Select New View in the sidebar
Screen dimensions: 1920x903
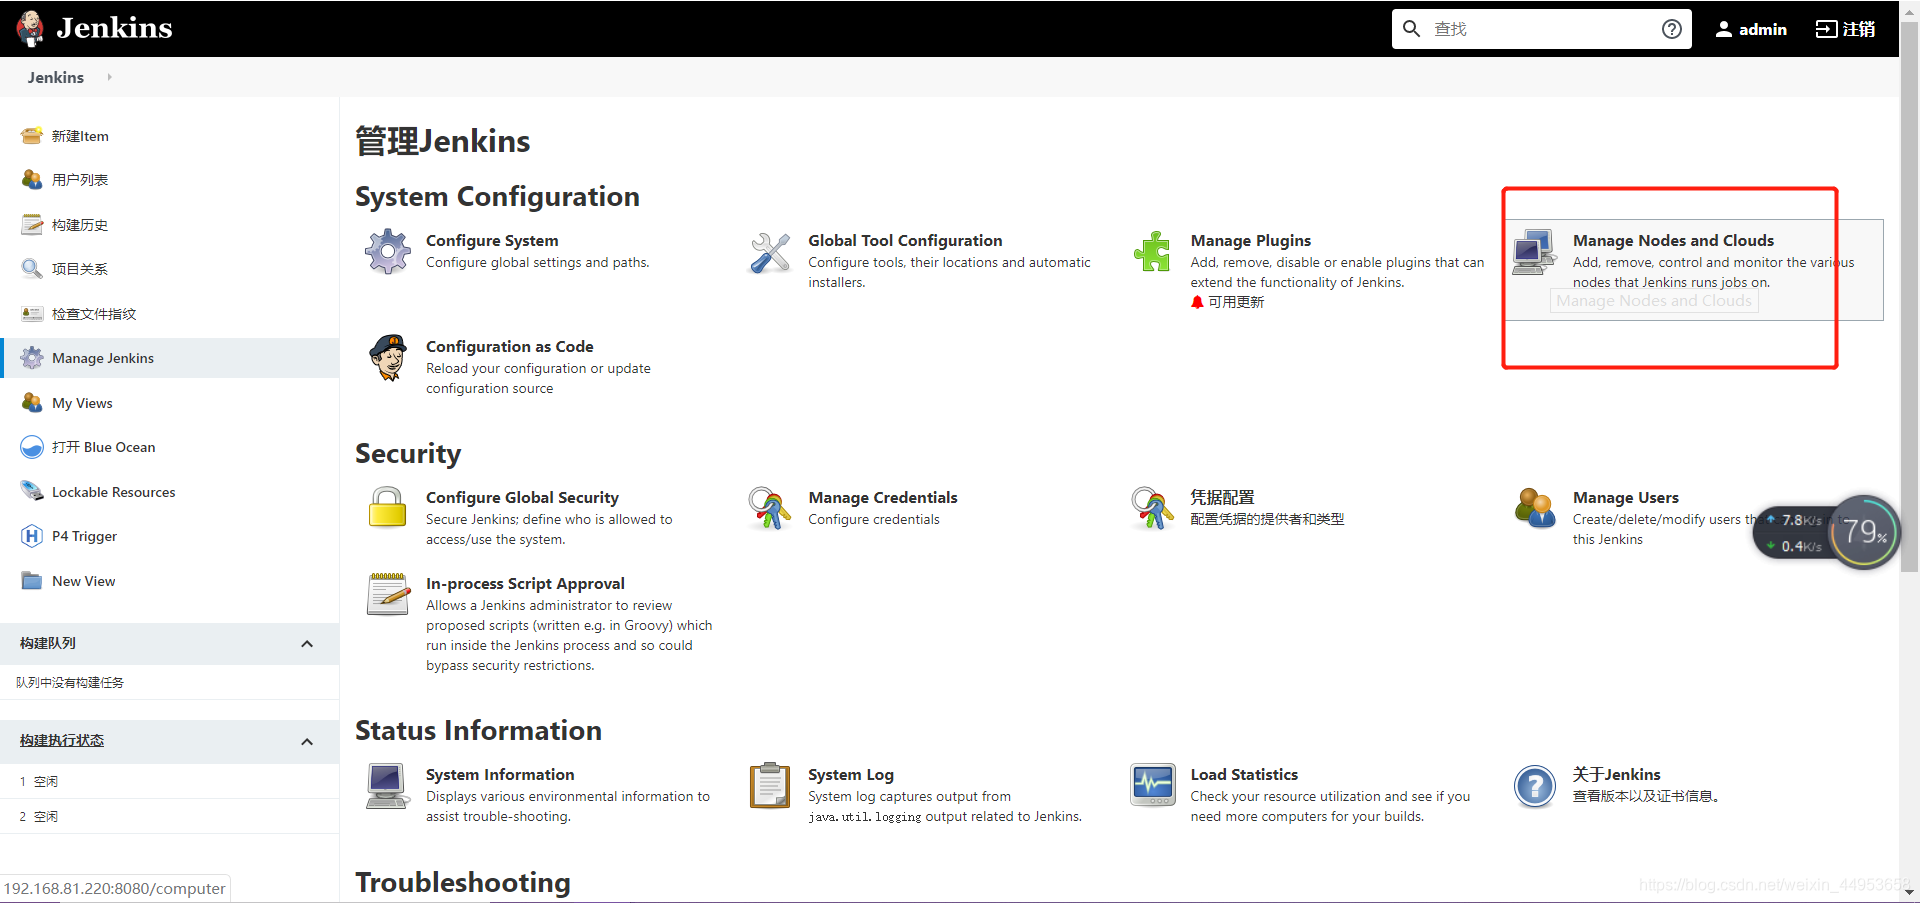click(x=83, y=581)
